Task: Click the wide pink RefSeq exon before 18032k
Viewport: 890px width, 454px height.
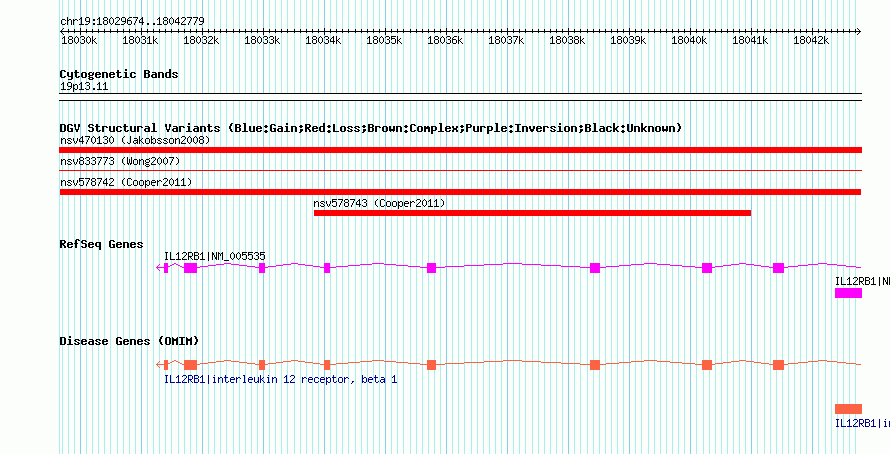Action: tap(191, 268)
